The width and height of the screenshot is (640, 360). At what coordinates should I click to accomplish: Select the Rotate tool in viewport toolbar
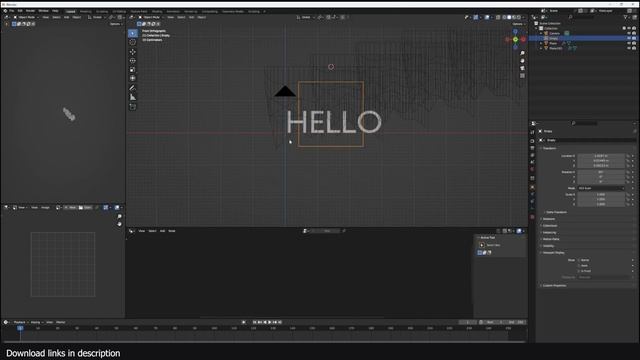(133, 61)
